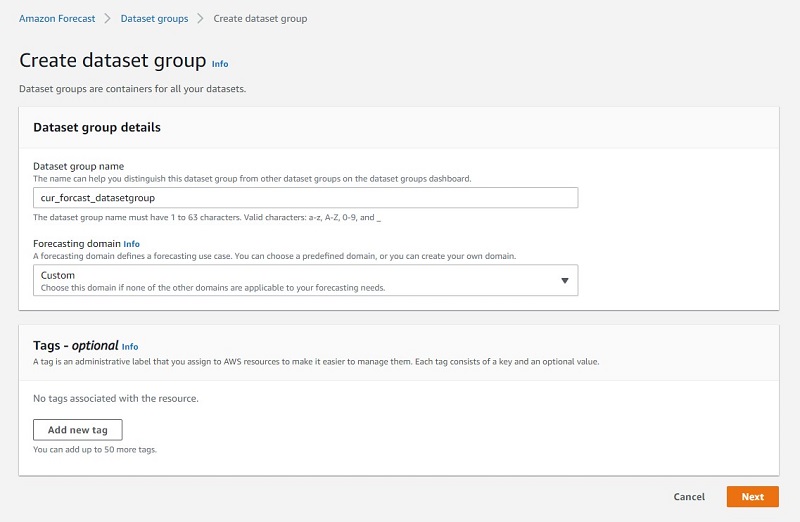Image resolution: width=800 pixels, height=522 pixels.
Task: Click the valid characters hint below name field
Action: point(207,217)
